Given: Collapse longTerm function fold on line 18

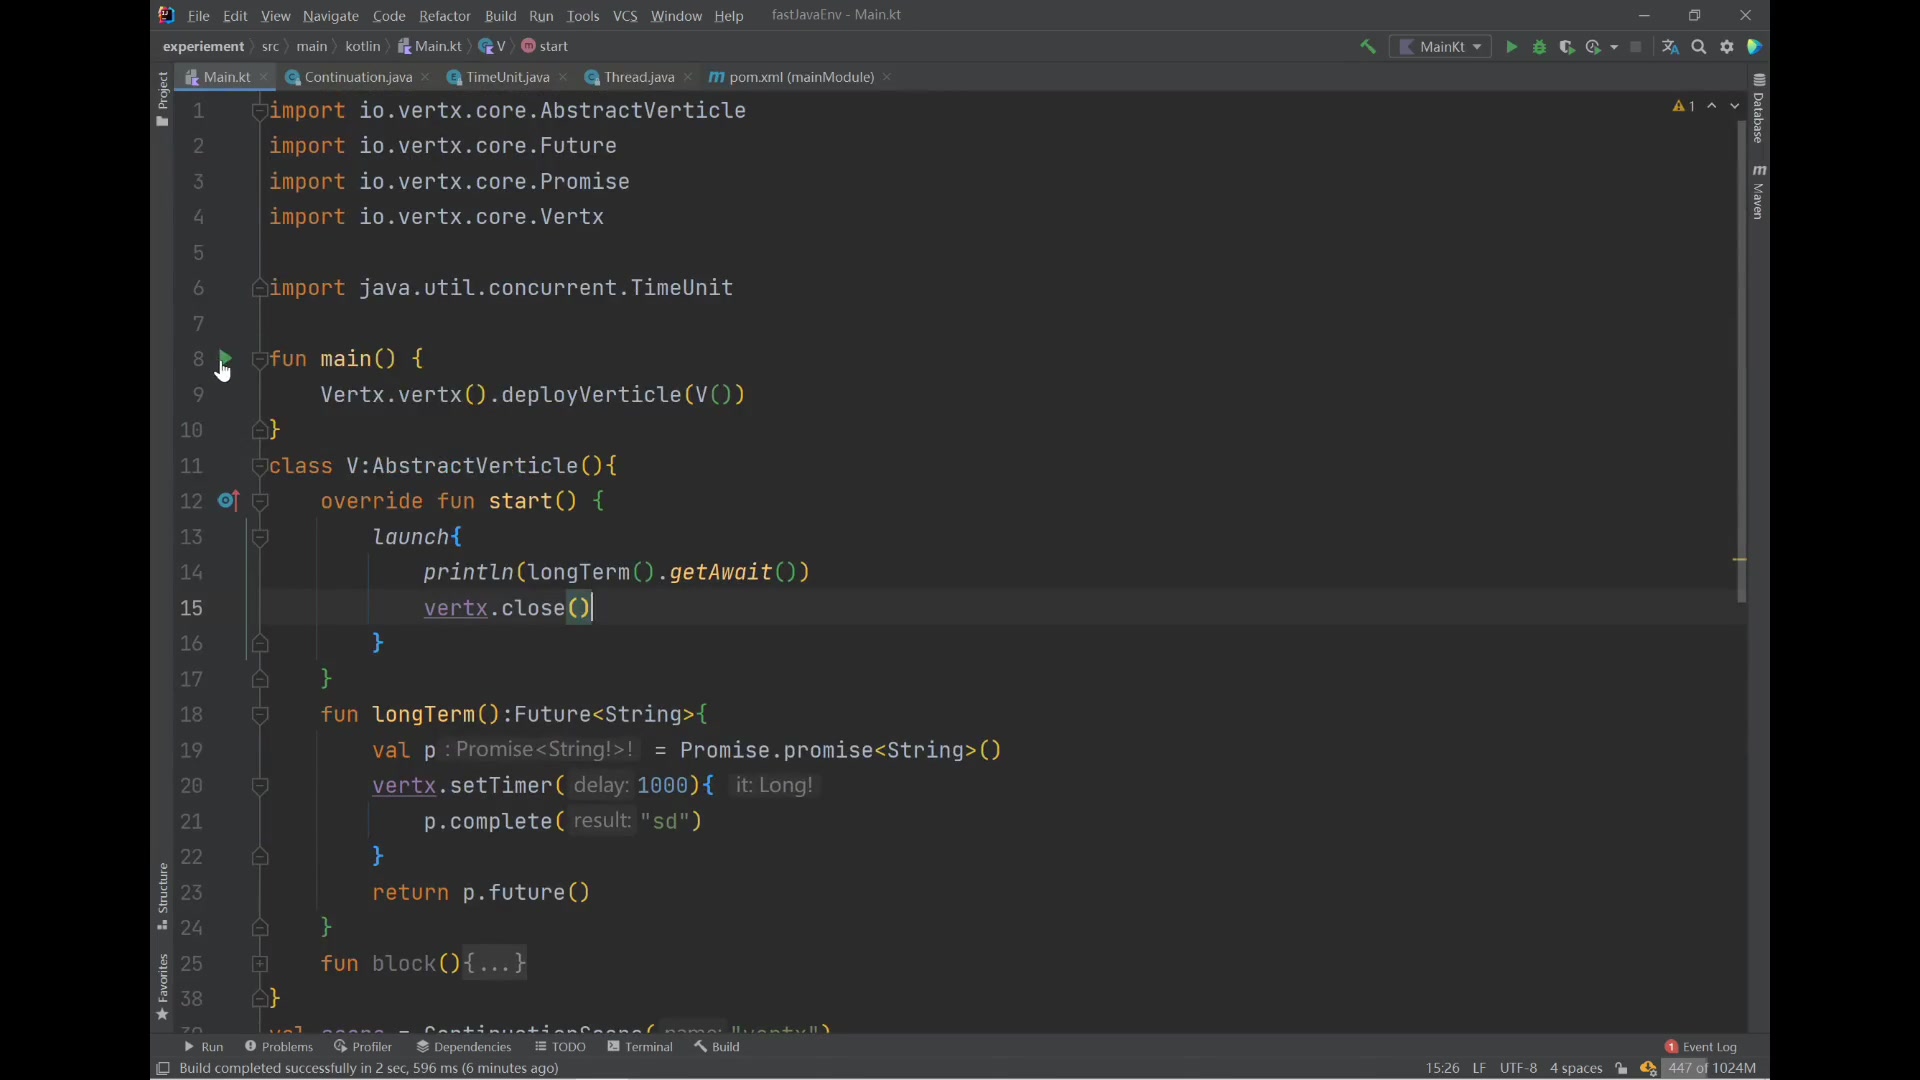Looking at the screenshot, I should [x=260, y=714].
